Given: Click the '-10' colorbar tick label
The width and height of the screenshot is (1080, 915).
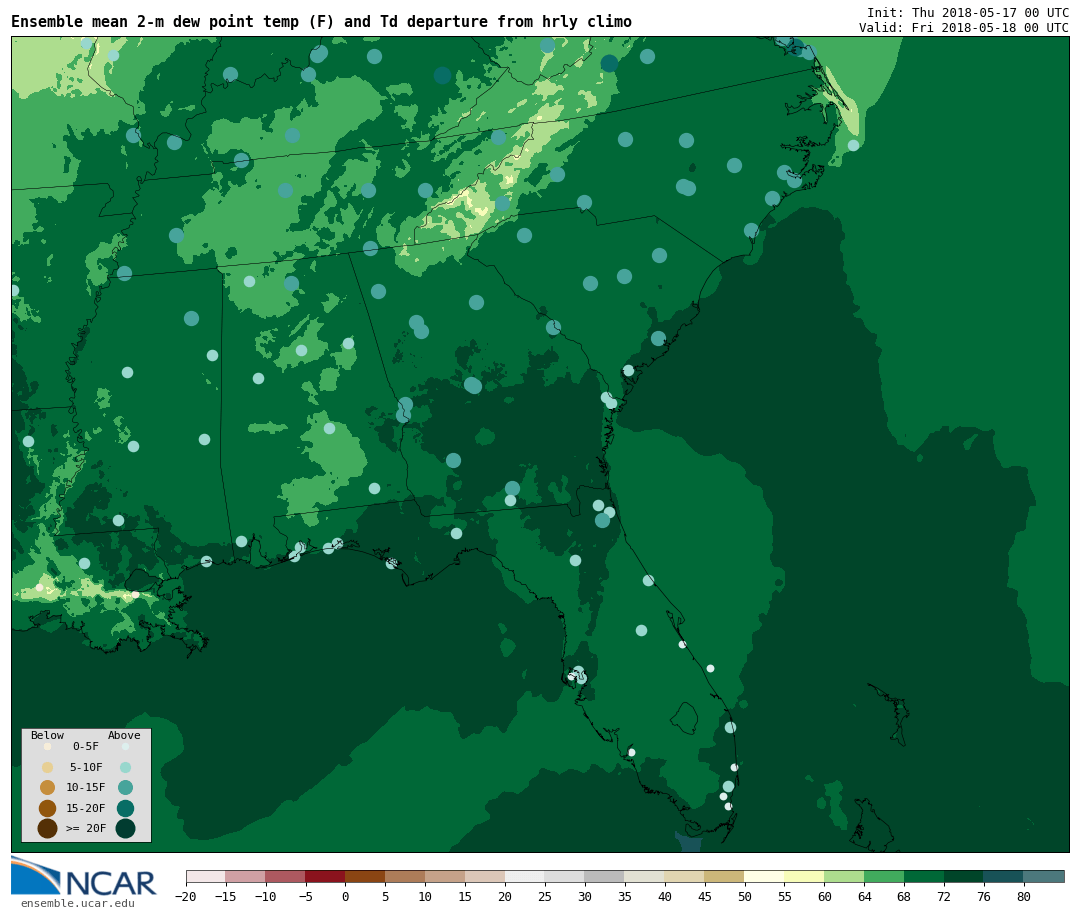Looking at the screenshot, I should [265, 896].
